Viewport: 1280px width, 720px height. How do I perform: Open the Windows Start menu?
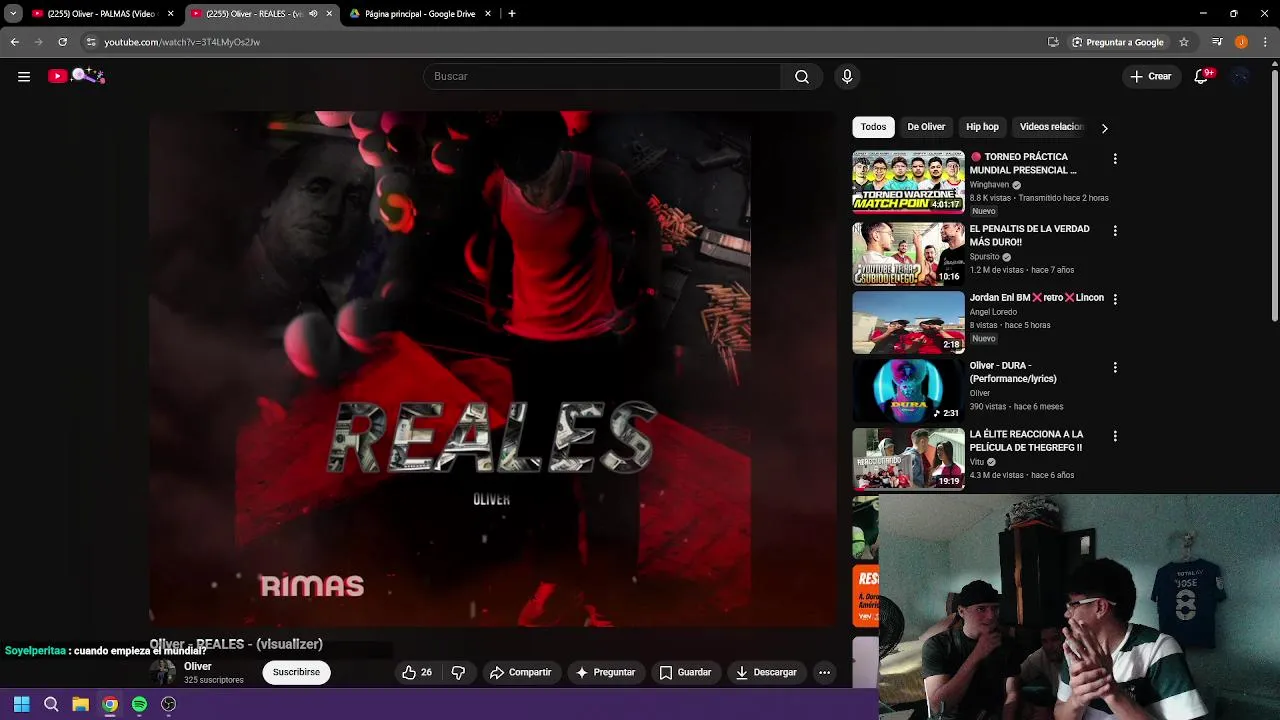(22, 704)
